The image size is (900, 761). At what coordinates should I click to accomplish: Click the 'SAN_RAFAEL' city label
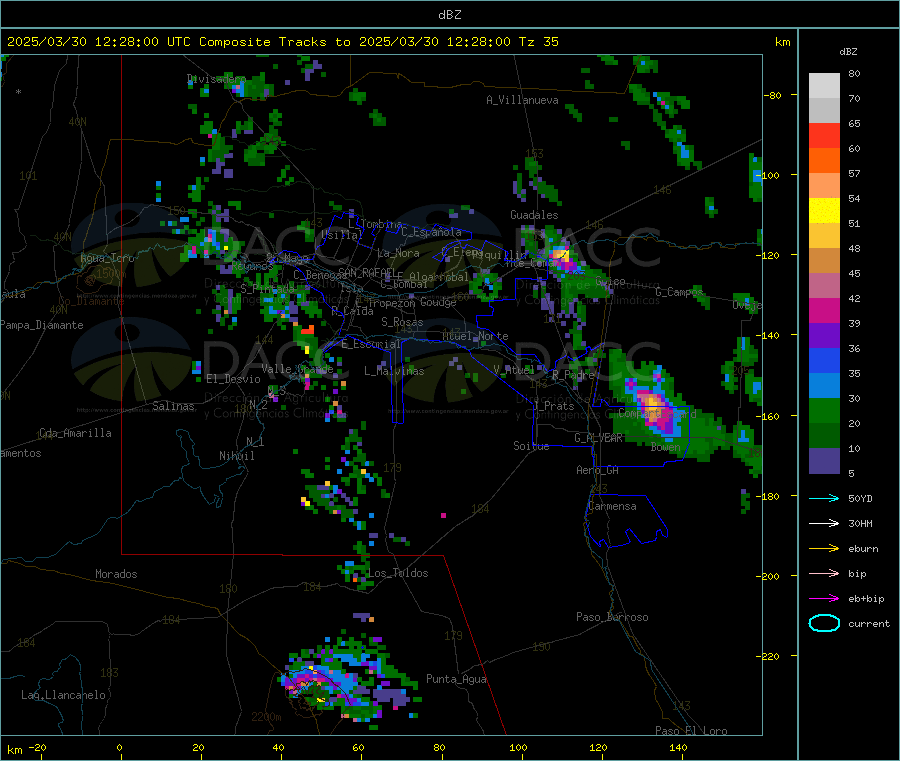[x=367, y=272]
